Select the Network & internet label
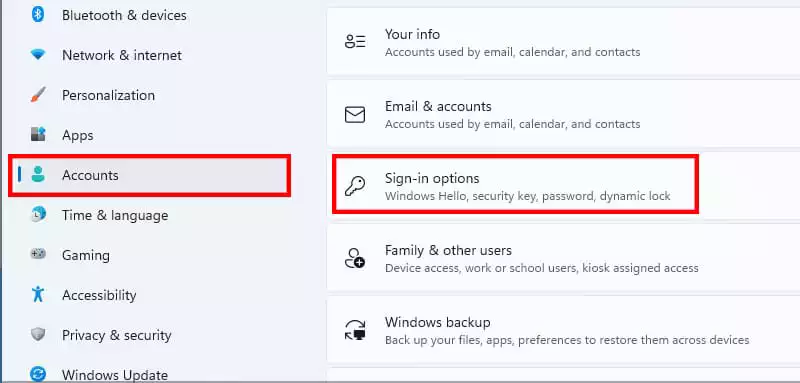 [122, 55]
